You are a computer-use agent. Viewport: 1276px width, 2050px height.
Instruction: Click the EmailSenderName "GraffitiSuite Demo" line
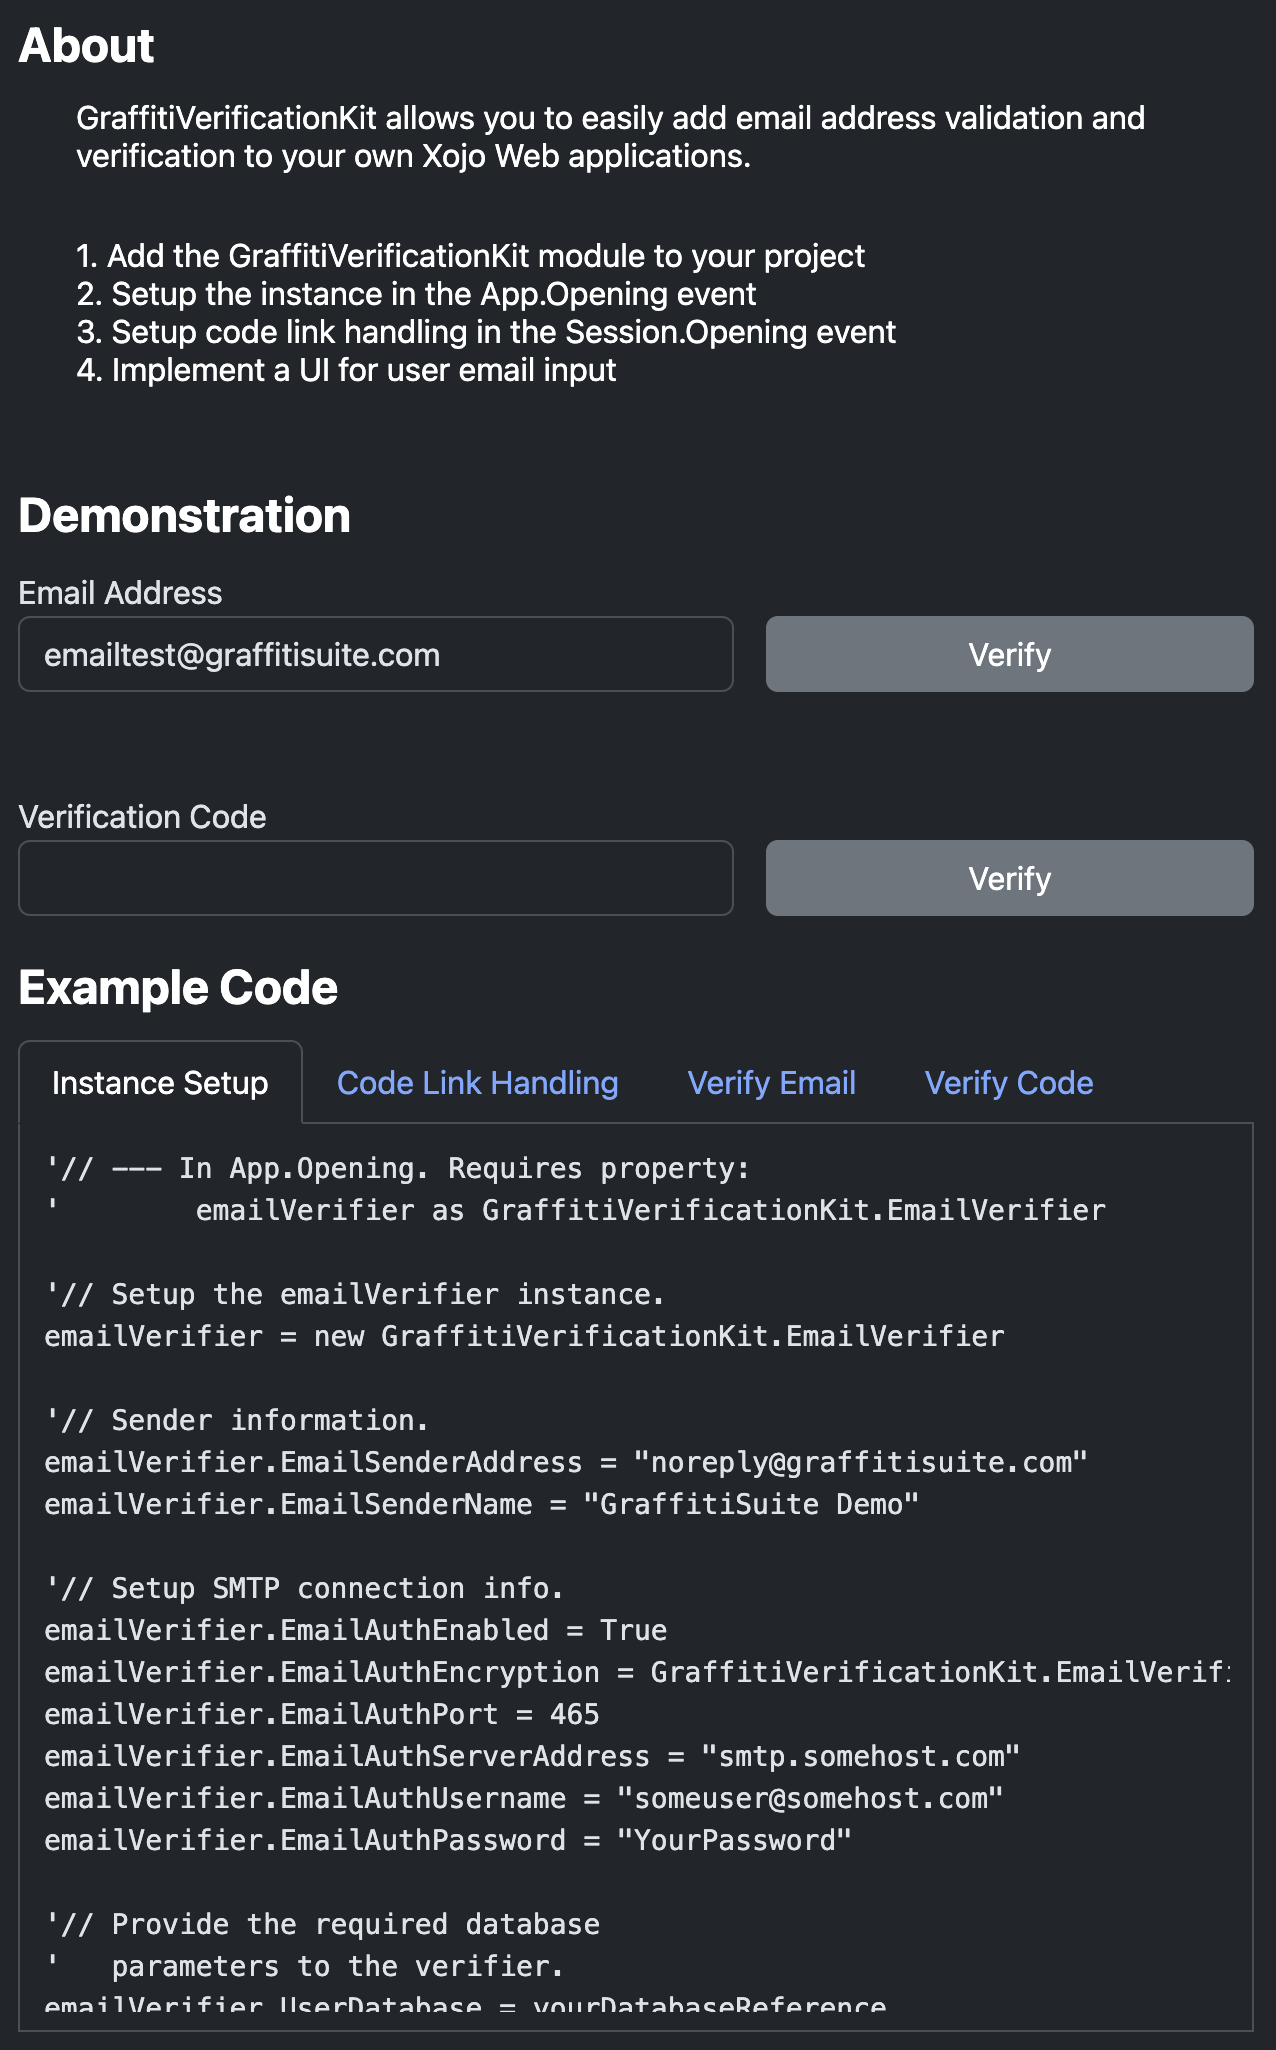[x=481, y=1504]
